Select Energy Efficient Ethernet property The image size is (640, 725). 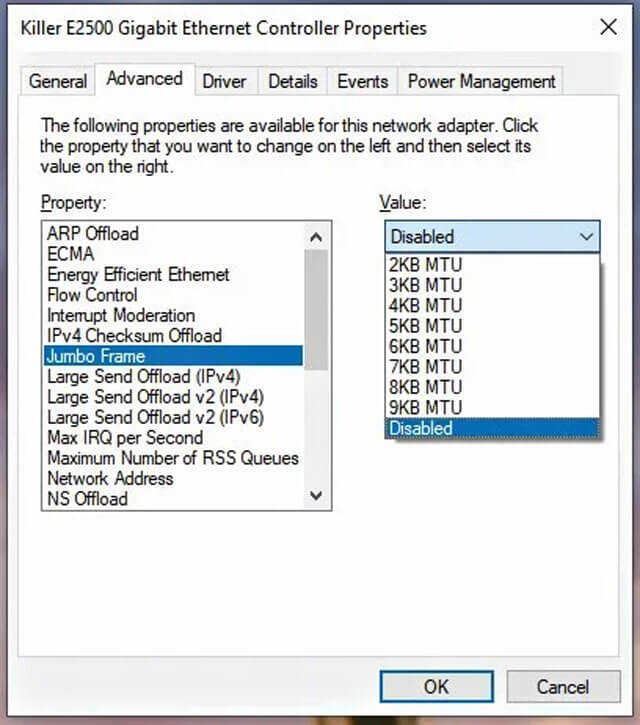[173, 274]
